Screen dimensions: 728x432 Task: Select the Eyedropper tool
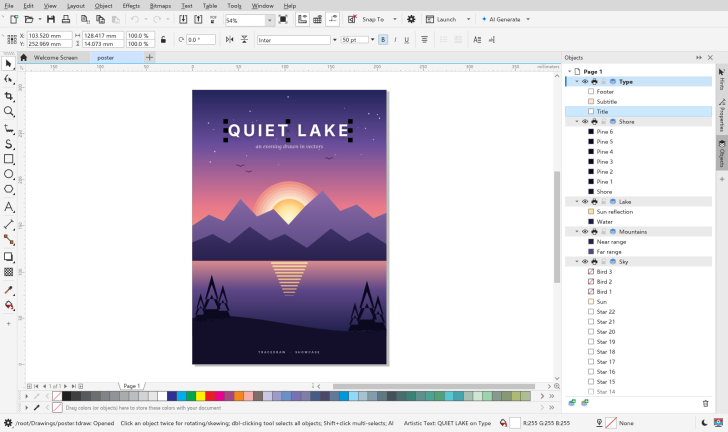point(8,290)
